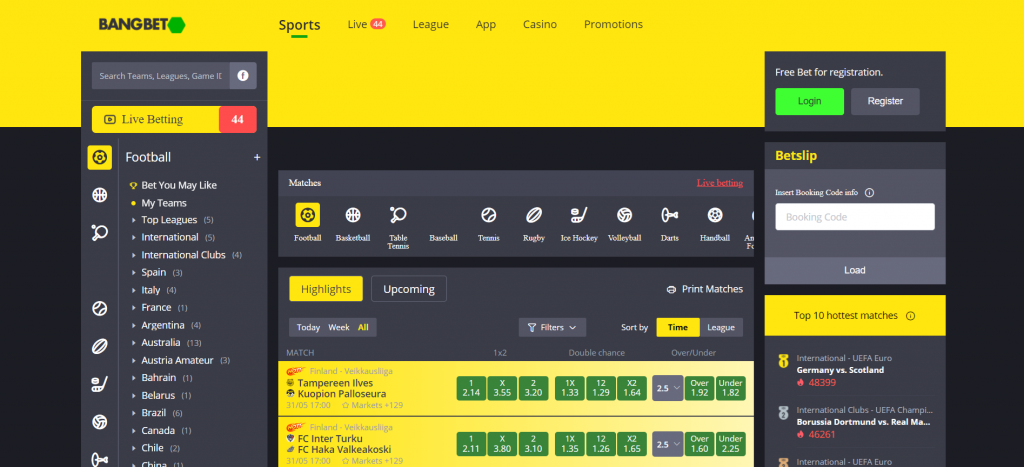Select the football icon in the left sidebar
Screen dimensions: 1024x467
pyautogui.click(x=99, y=157)
